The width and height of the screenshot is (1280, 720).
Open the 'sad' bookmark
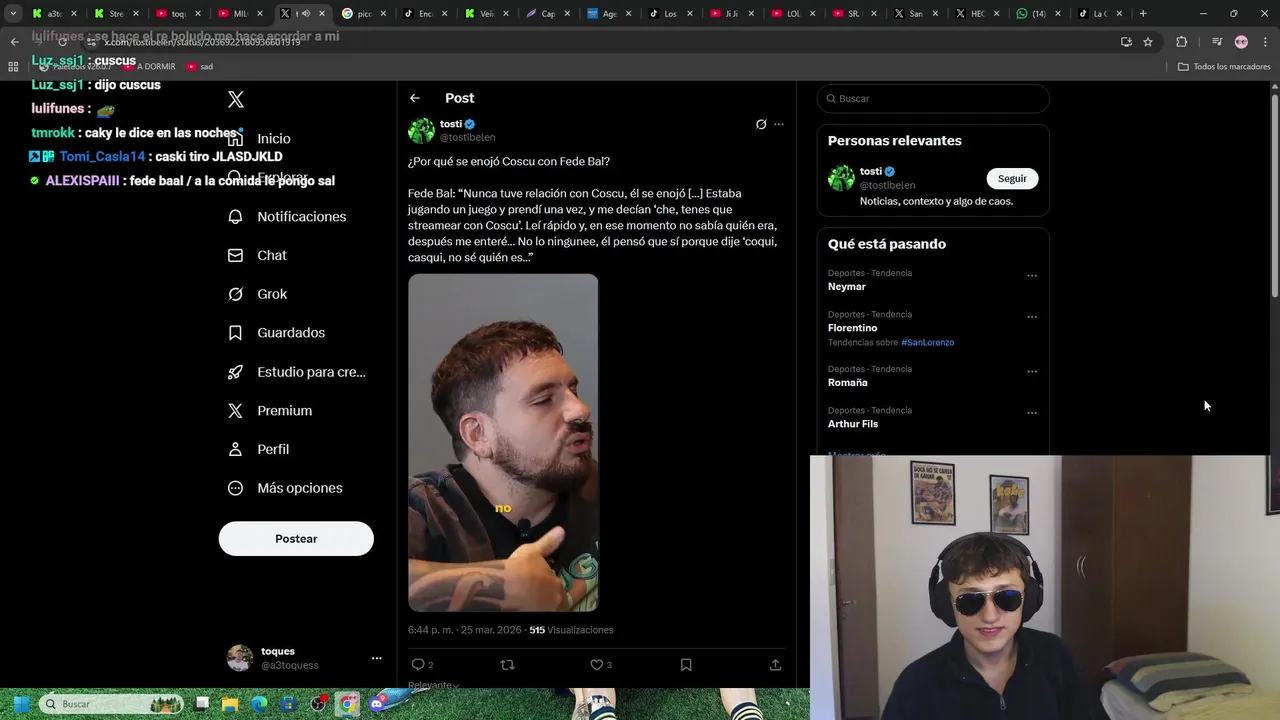coord(200,67)
